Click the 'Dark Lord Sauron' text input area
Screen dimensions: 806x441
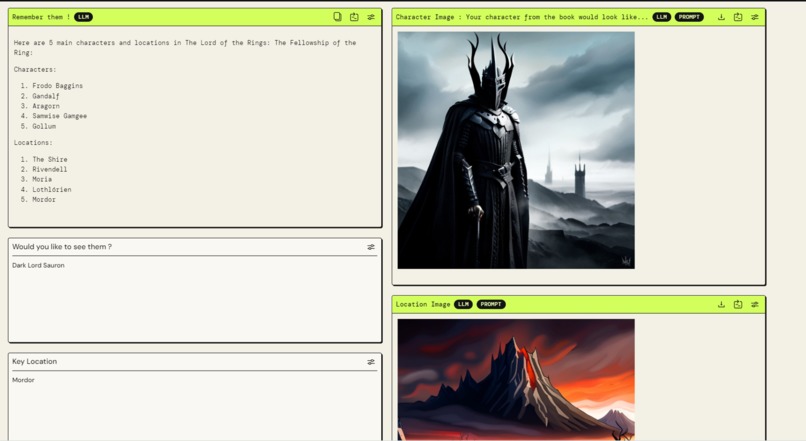pos(194,298)
